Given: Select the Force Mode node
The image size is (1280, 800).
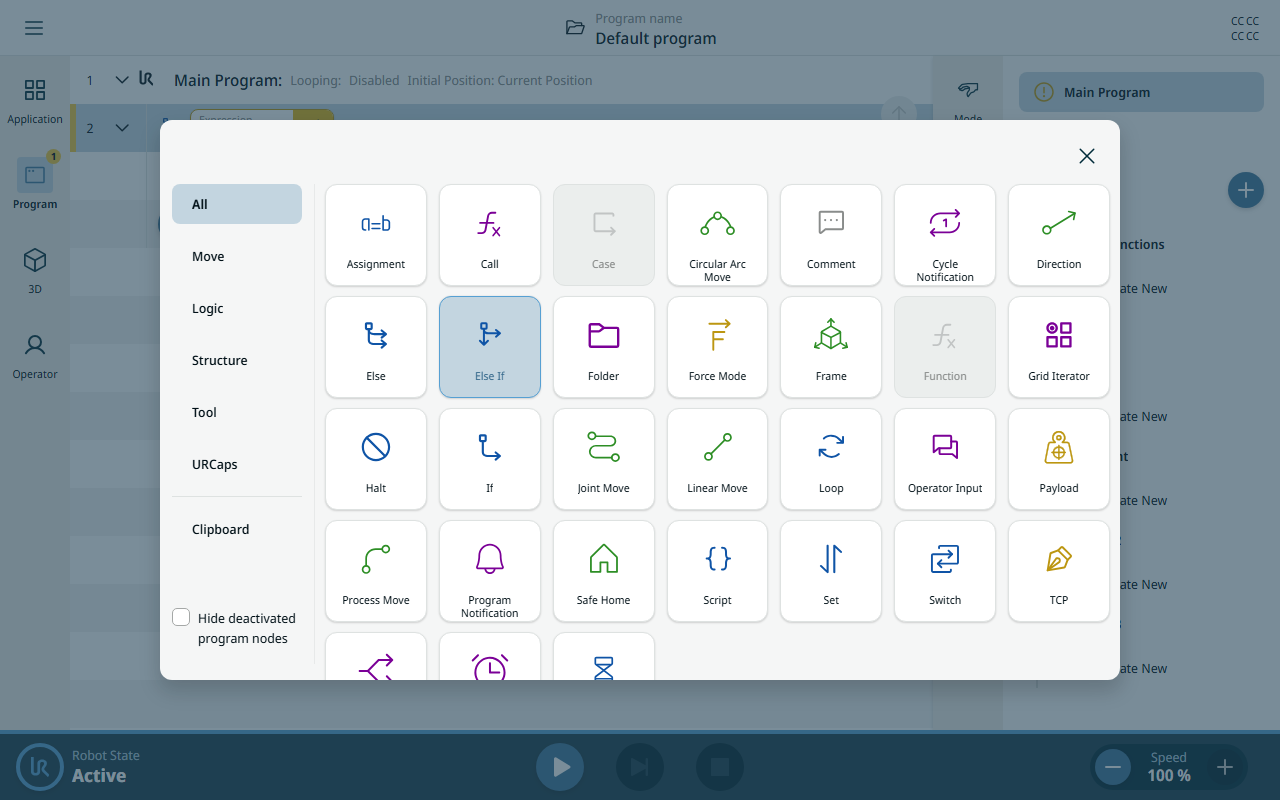Looking at the screenshot, I should point(717,347).
